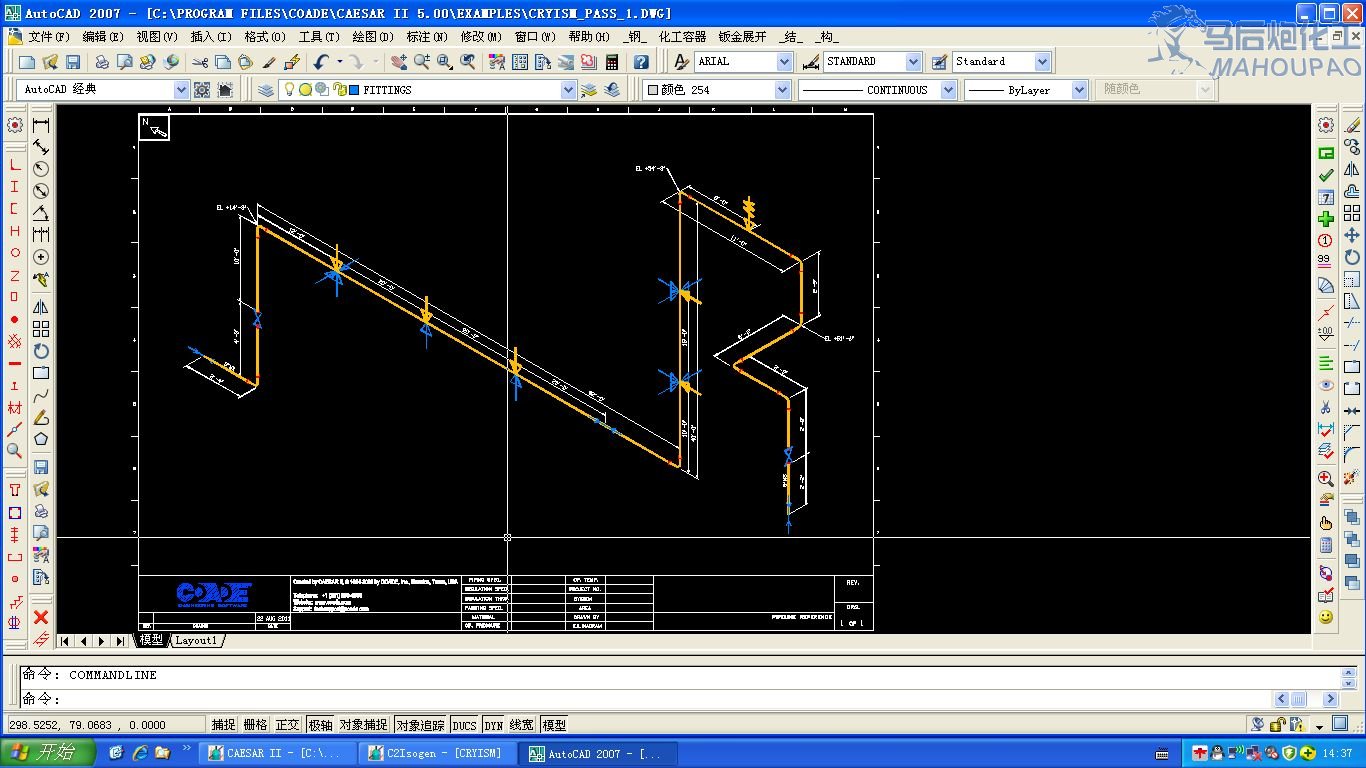Screen dimensions: 1366x768
Task: Select the Erase tool in Modify toolbar
Action: (x=1352, y=125)
